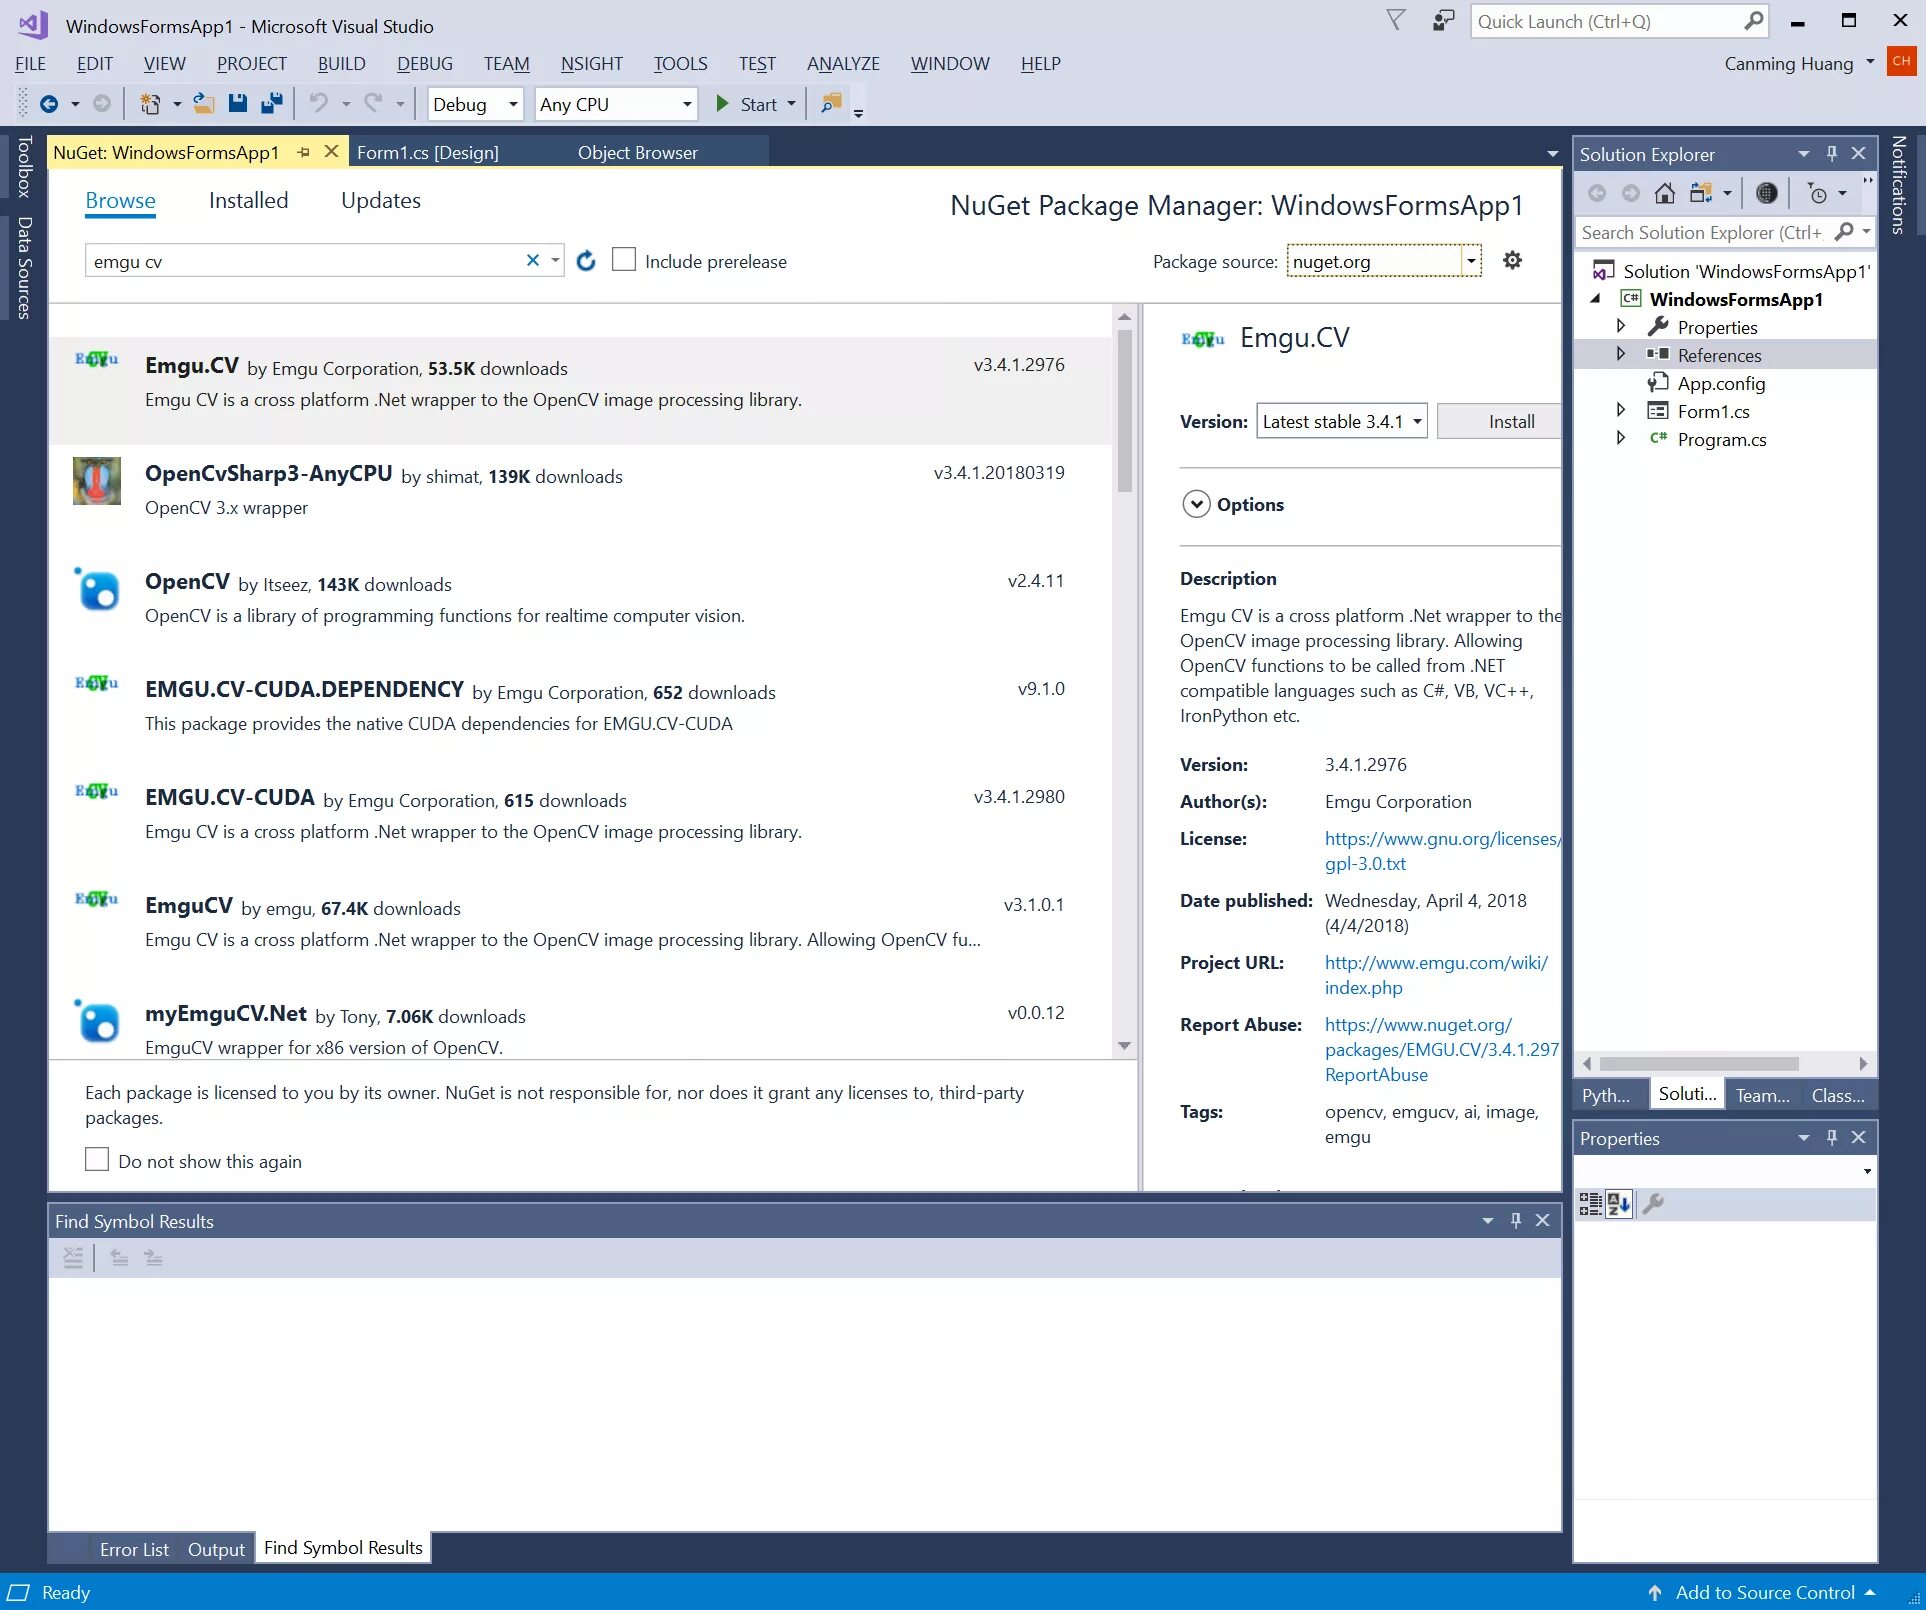Image resolution: width=1926 pixels, height=1610 pixels.
Task: Click the Find in Files toolbar icon
Action: click(831, 103)
